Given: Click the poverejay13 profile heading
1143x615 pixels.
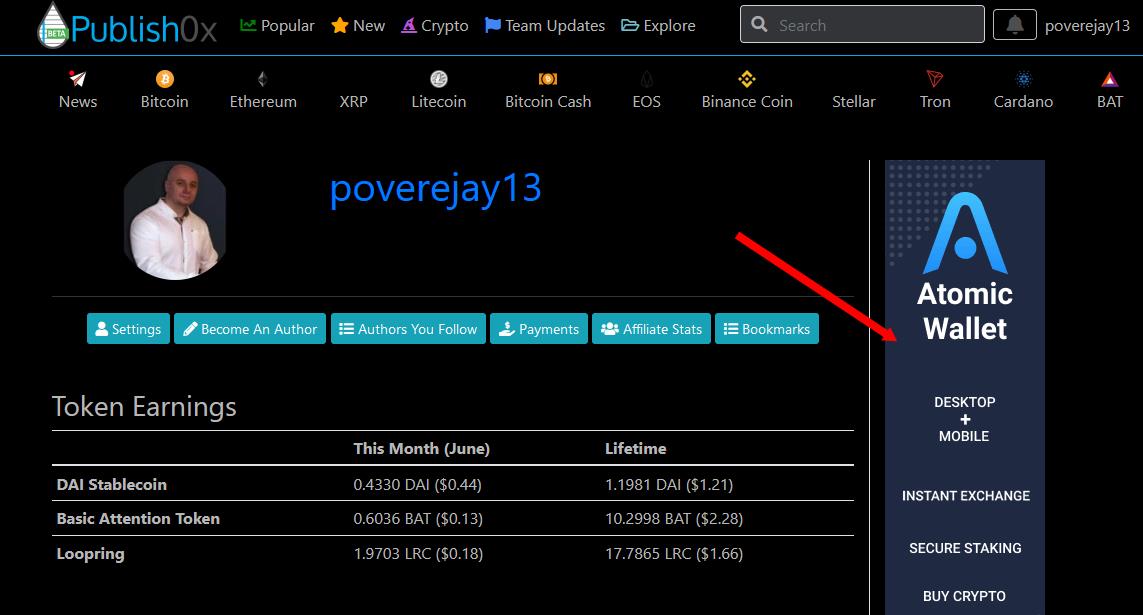Looking at the screenshot, I should coord(435,188).
